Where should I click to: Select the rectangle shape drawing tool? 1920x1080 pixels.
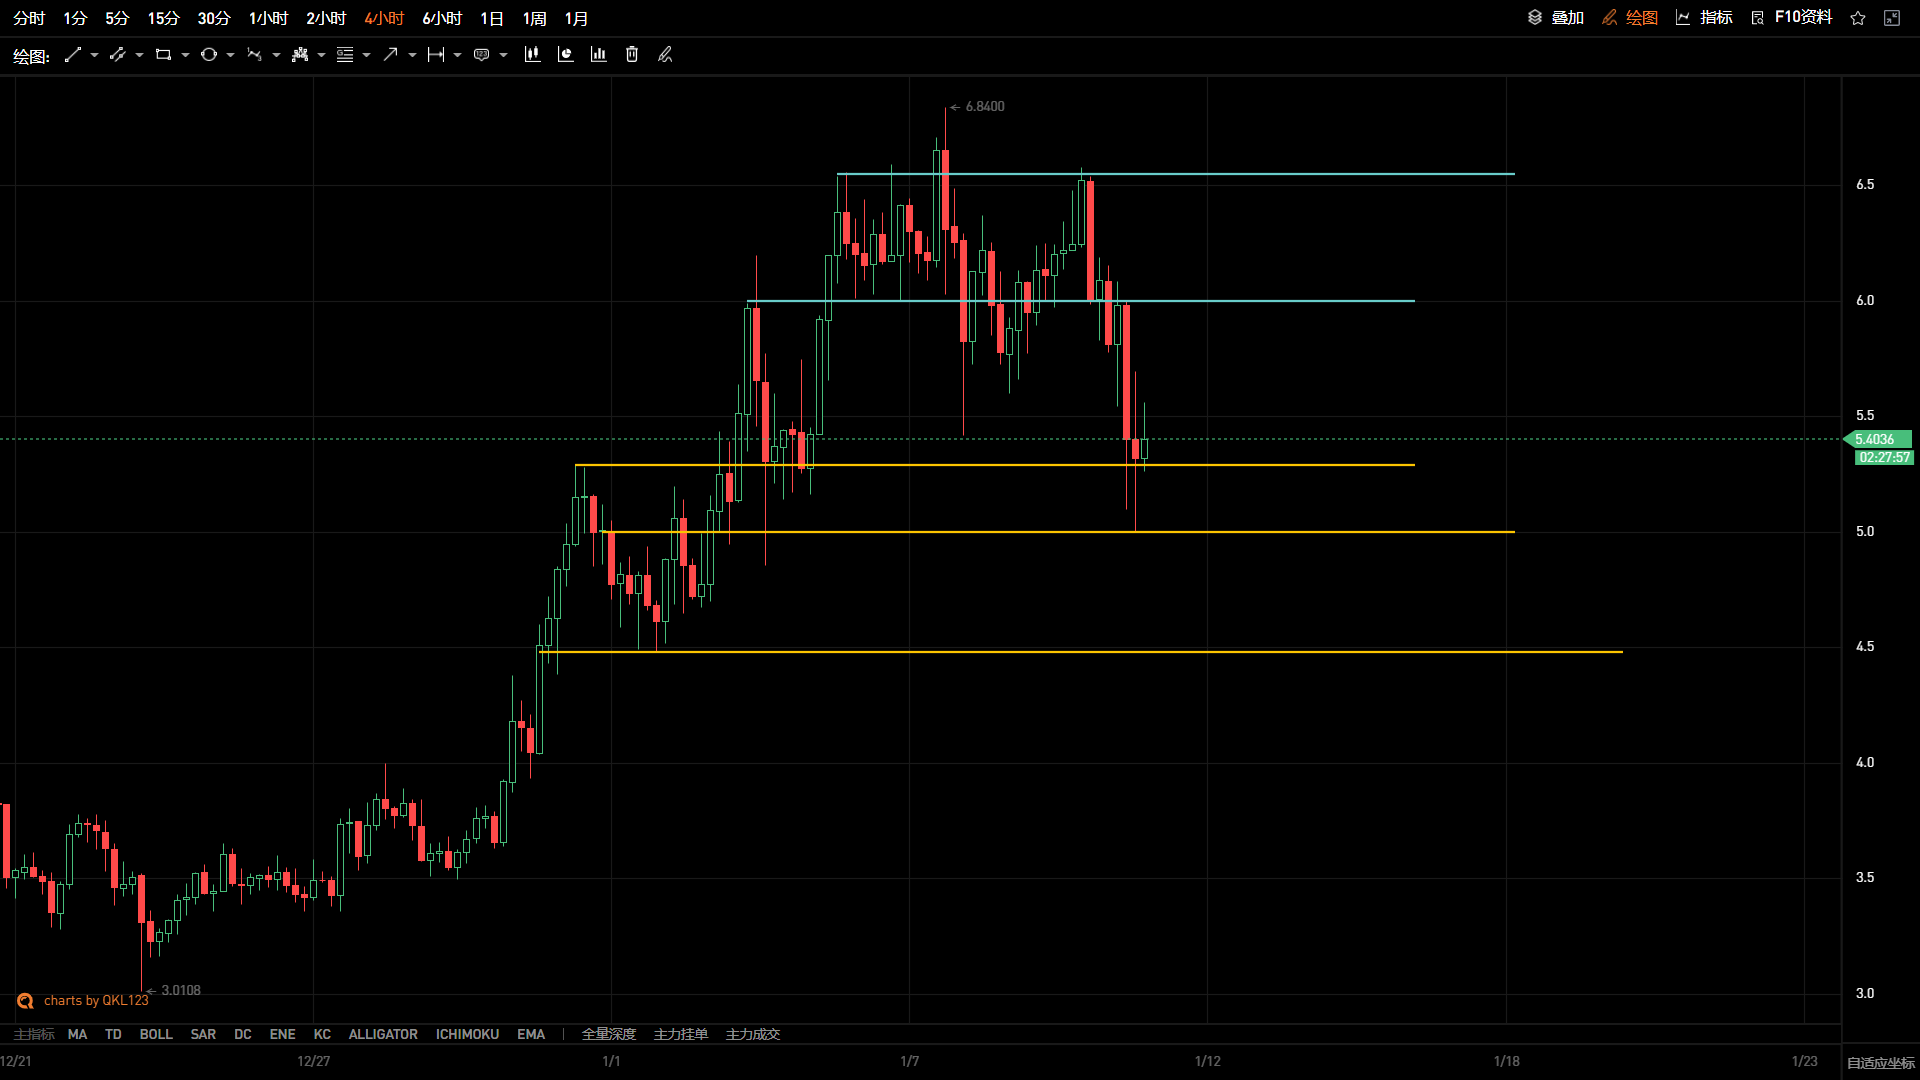163,55
